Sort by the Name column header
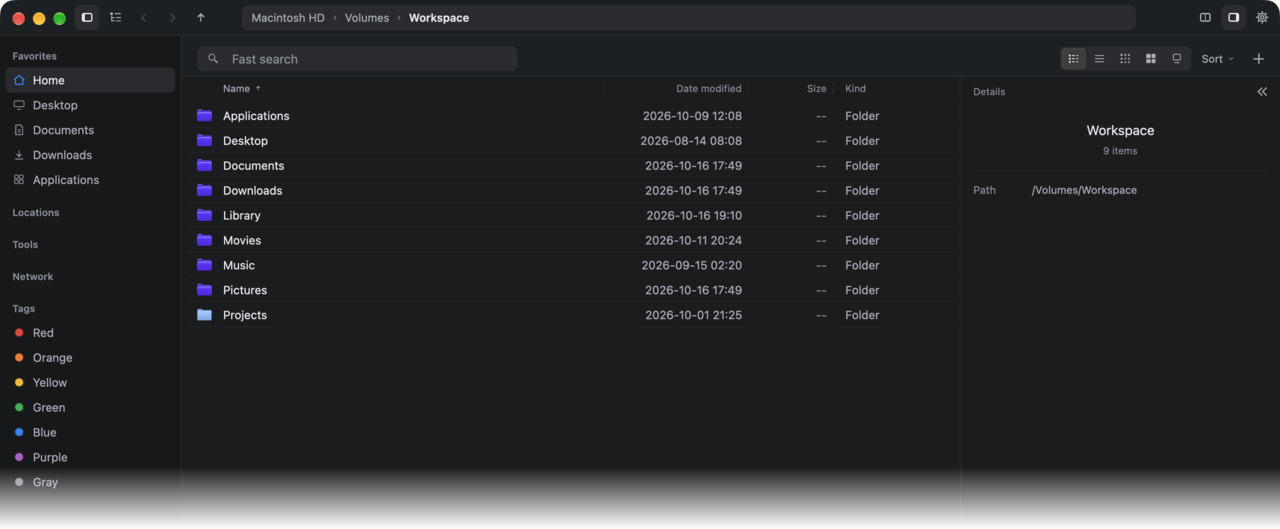1280x529 pixels. point(237,89)
